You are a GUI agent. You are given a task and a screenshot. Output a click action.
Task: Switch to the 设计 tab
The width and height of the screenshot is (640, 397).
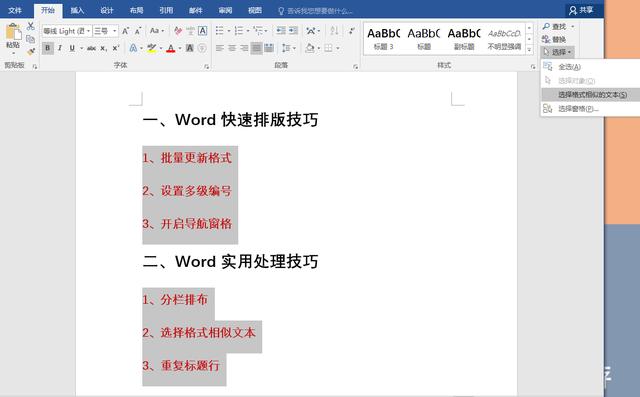tap(107, 11)
